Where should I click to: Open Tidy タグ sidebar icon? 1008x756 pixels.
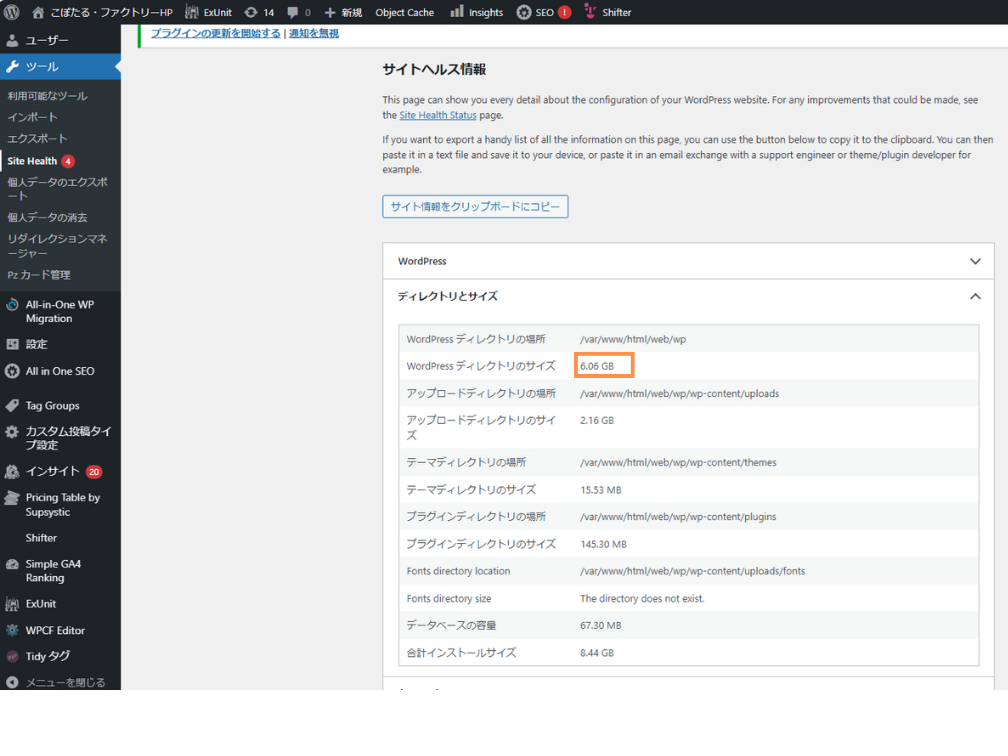point(12,656)
